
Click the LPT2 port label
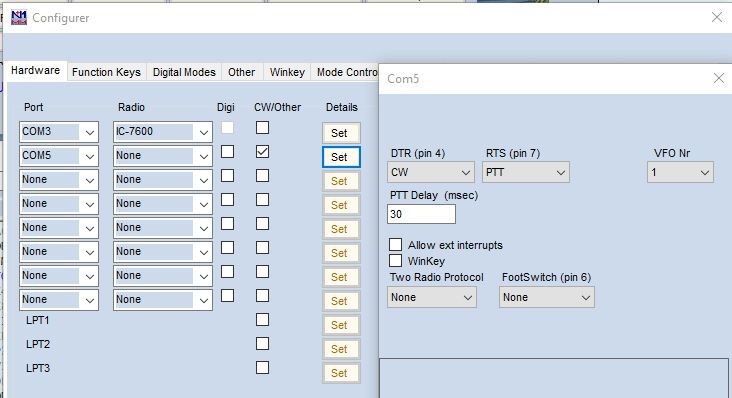pos(38,344)
